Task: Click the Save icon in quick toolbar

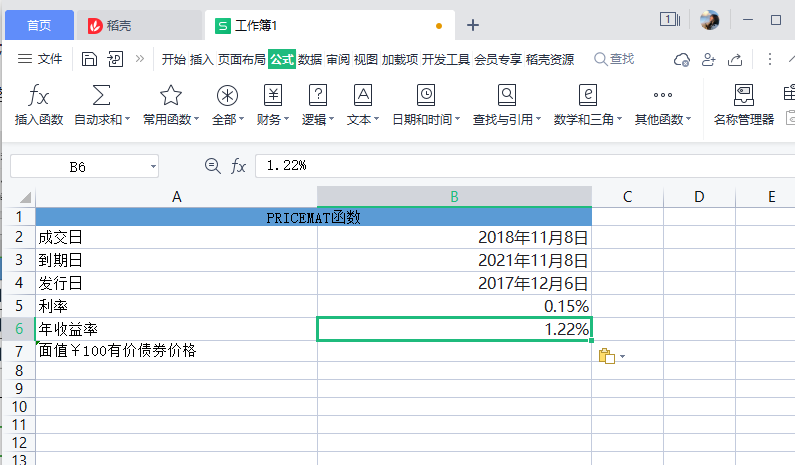Action: tap(89, 59)
